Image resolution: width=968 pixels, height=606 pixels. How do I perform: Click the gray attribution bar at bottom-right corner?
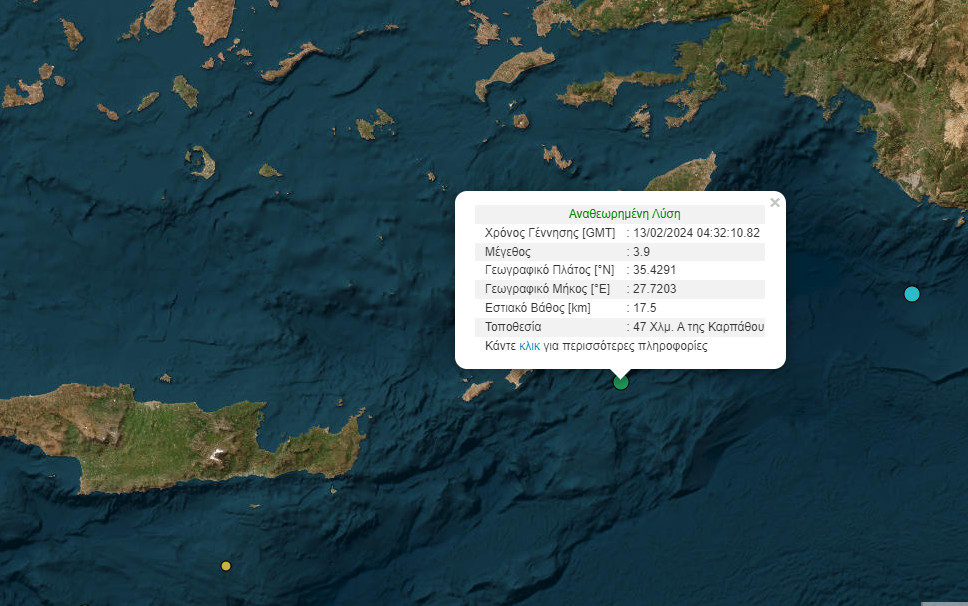coord(943,602)
